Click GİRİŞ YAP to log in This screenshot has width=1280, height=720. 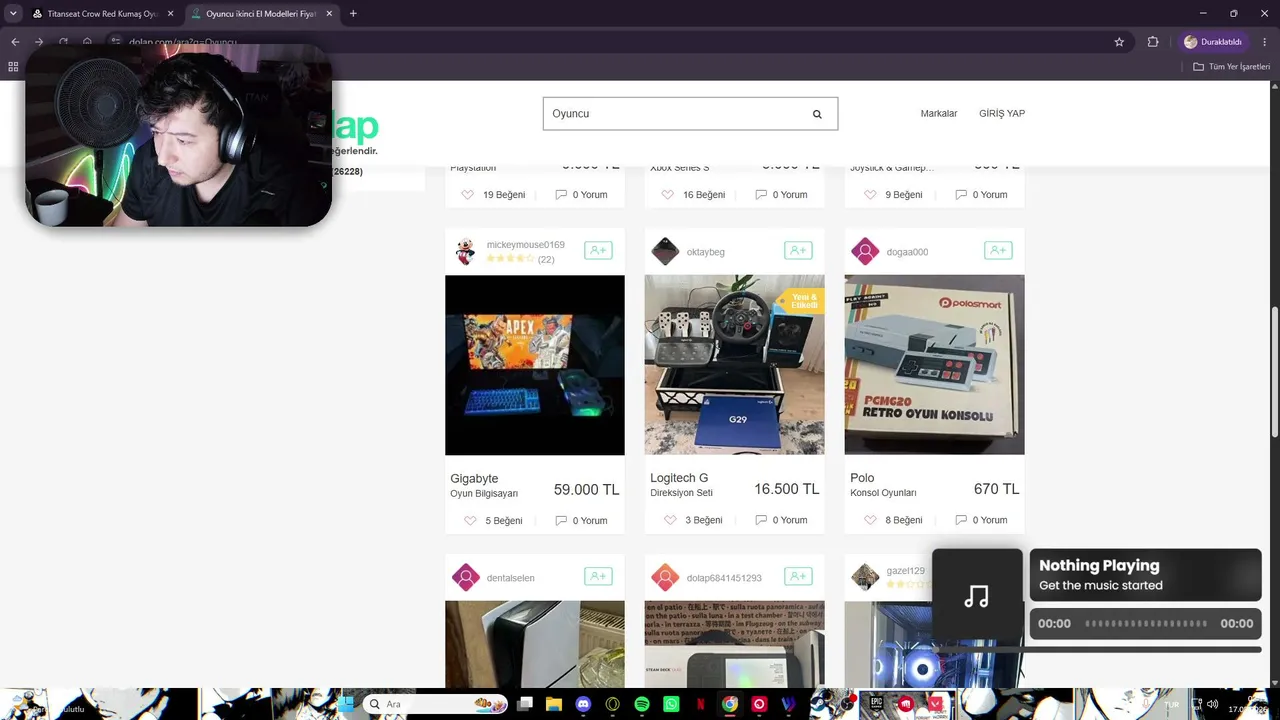tap(1002, 114)
